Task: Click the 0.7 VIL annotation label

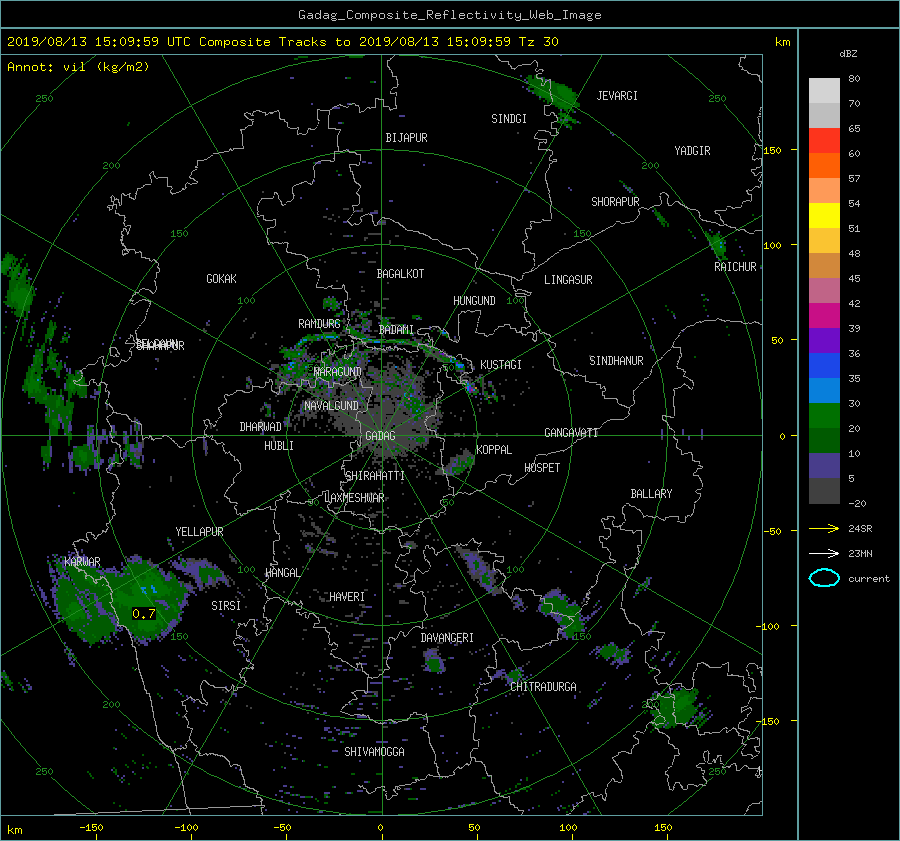Action: click(143, 614)
